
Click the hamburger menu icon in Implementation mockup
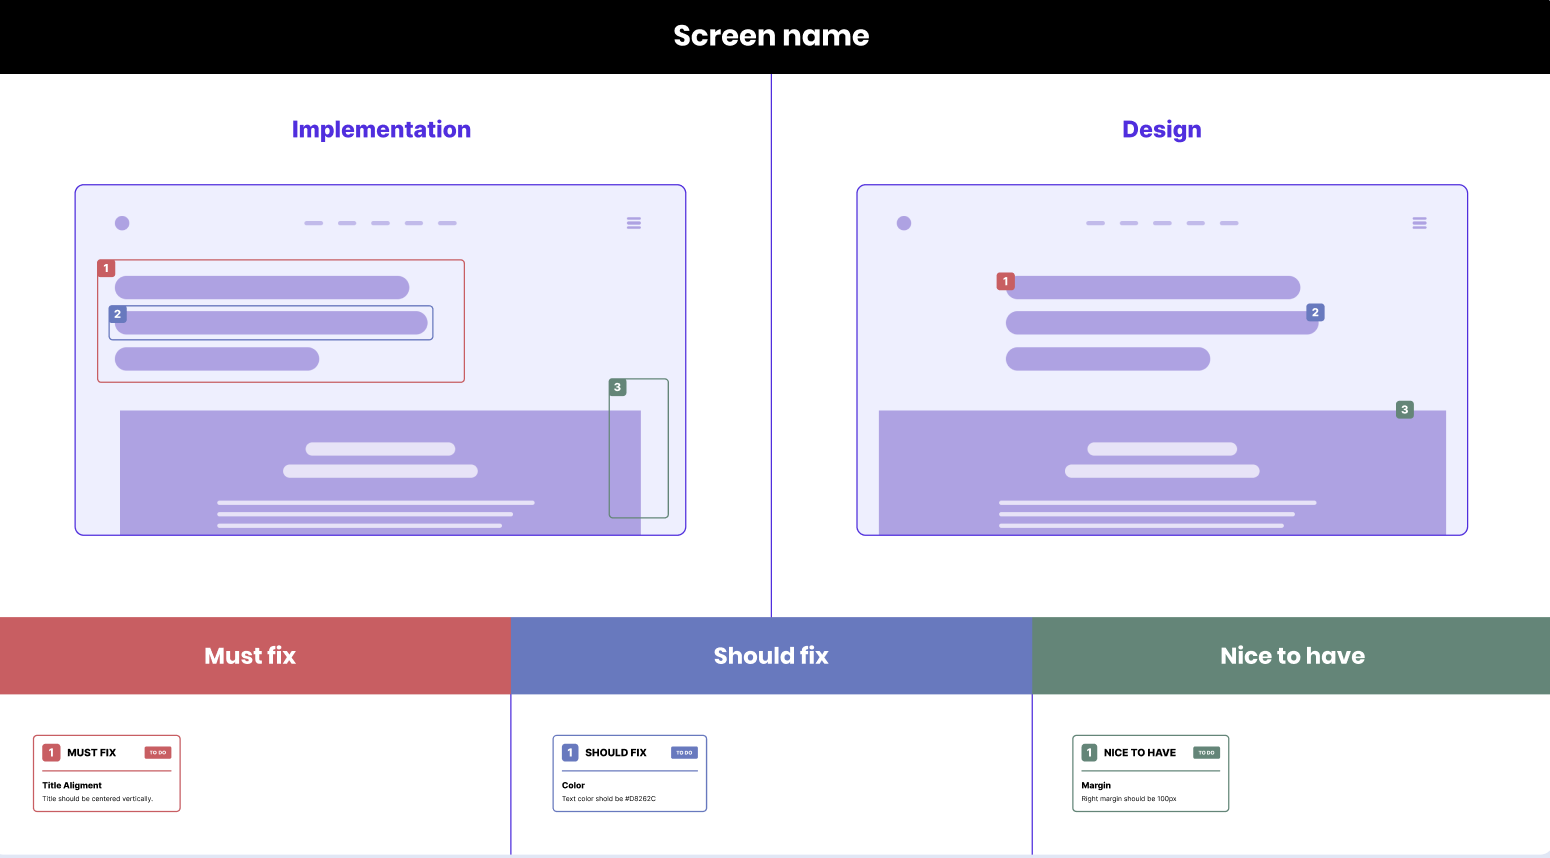click(x=634, y=223)
